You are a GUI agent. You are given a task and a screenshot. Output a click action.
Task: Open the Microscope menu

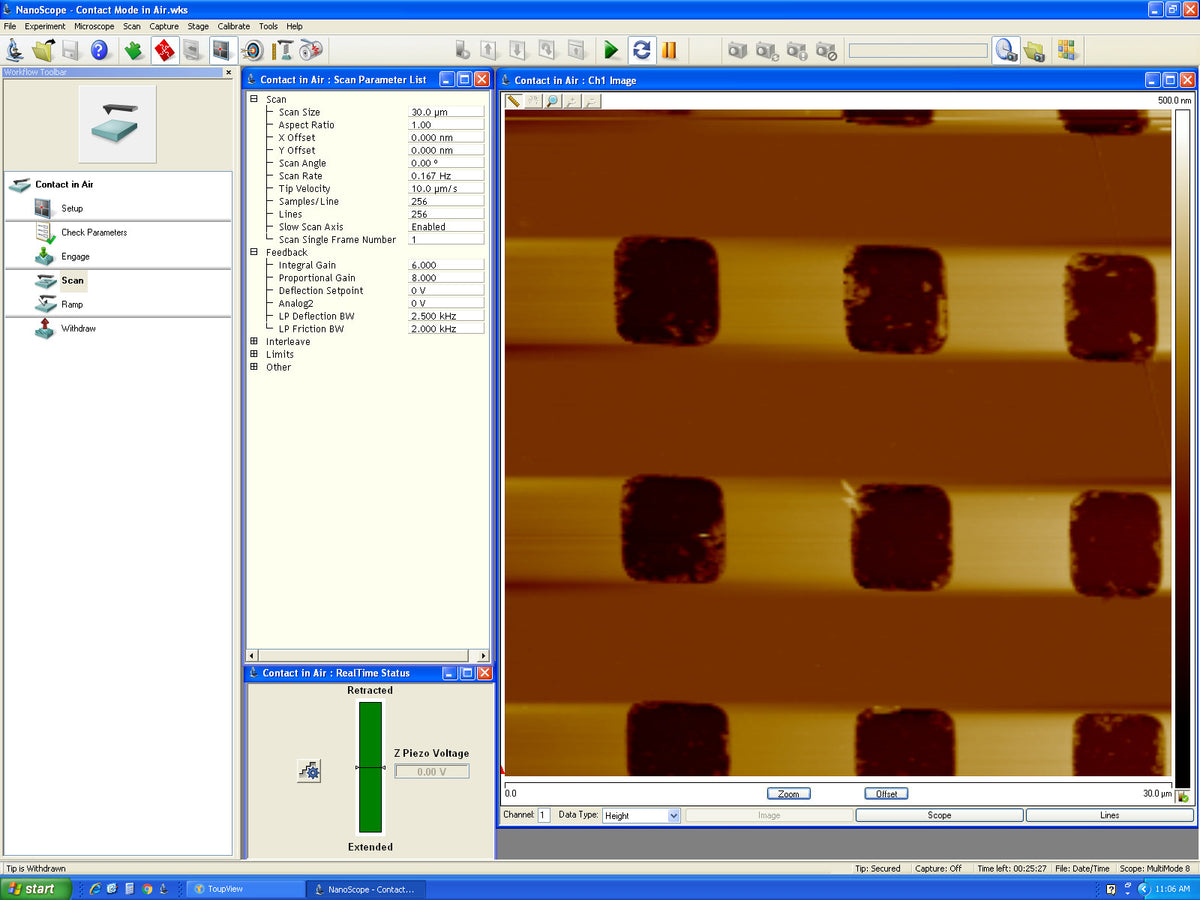(94, 26)
